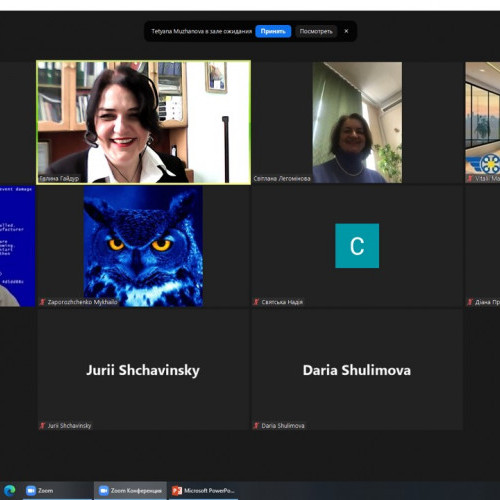This screenshot has width=500, height=500.
Task: Click the Tetyana Muzhanova waiting room message
Action: pos(202,31)
